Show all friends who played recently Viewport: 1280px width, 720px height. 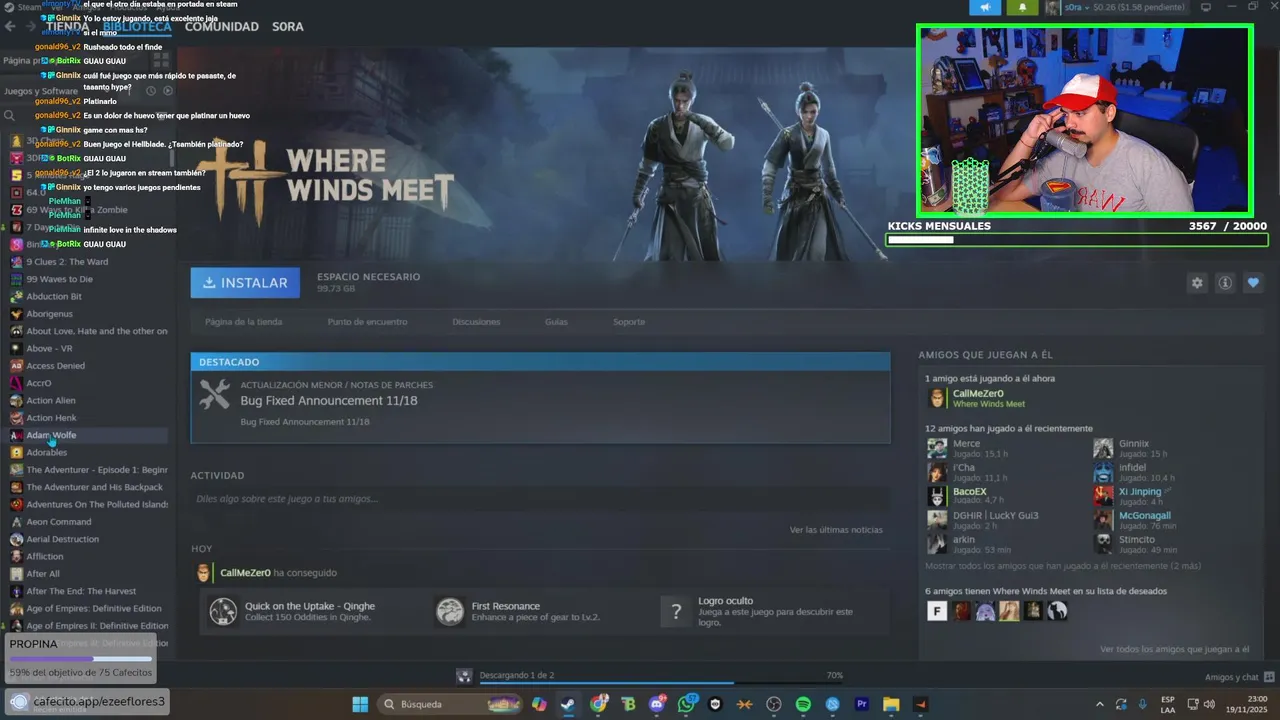click(x=1063, y=566)
